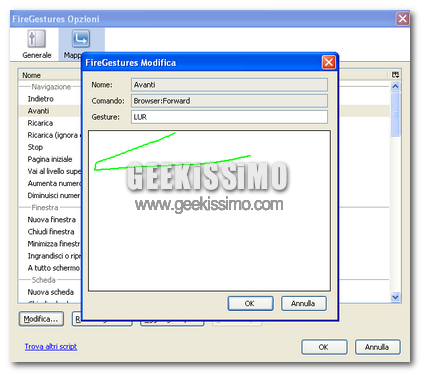Select the Aumenta numero row
Image resolution: width=421 pixels, height=373 pixels.
pos(50,183)
